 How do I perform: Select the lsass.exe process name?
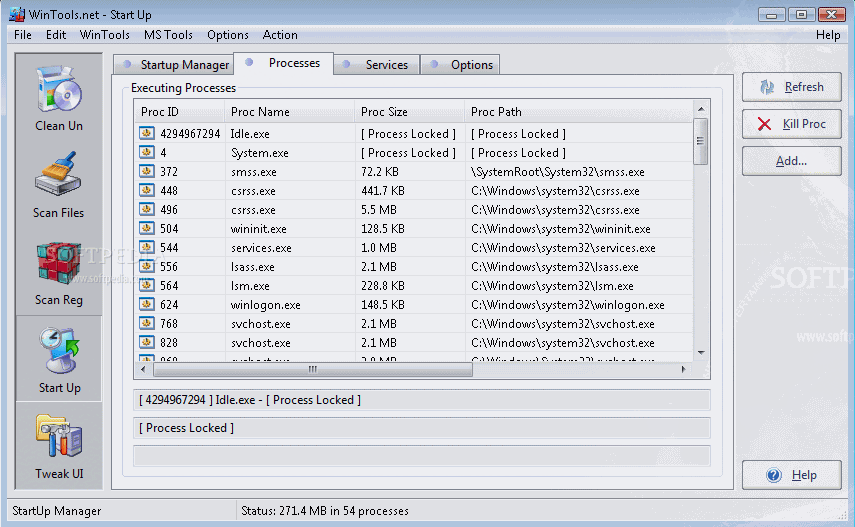coord(252,267)
